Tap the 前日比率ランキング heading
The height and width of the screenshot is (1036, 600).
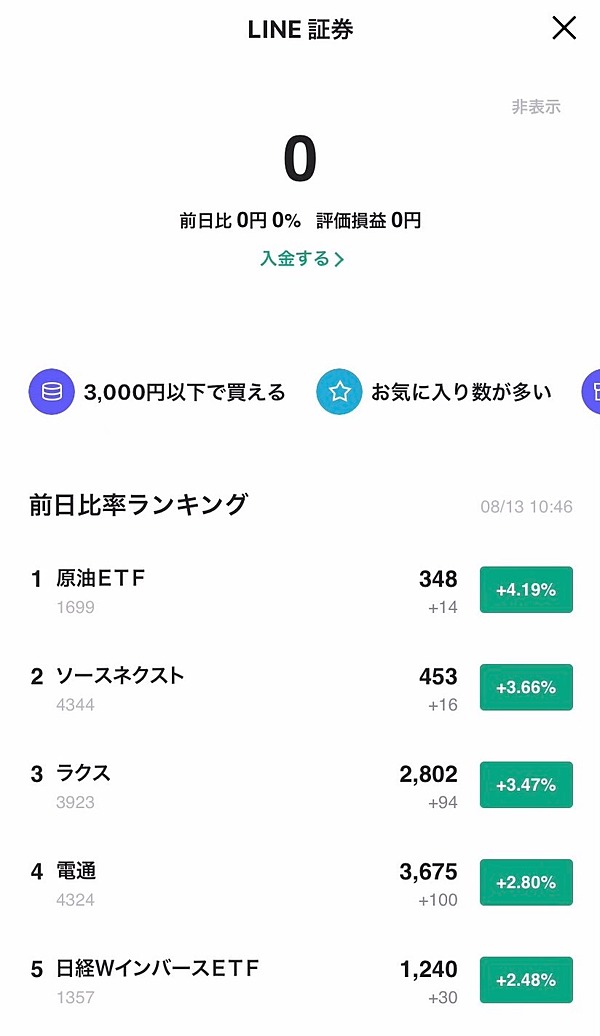pos(138,505)
